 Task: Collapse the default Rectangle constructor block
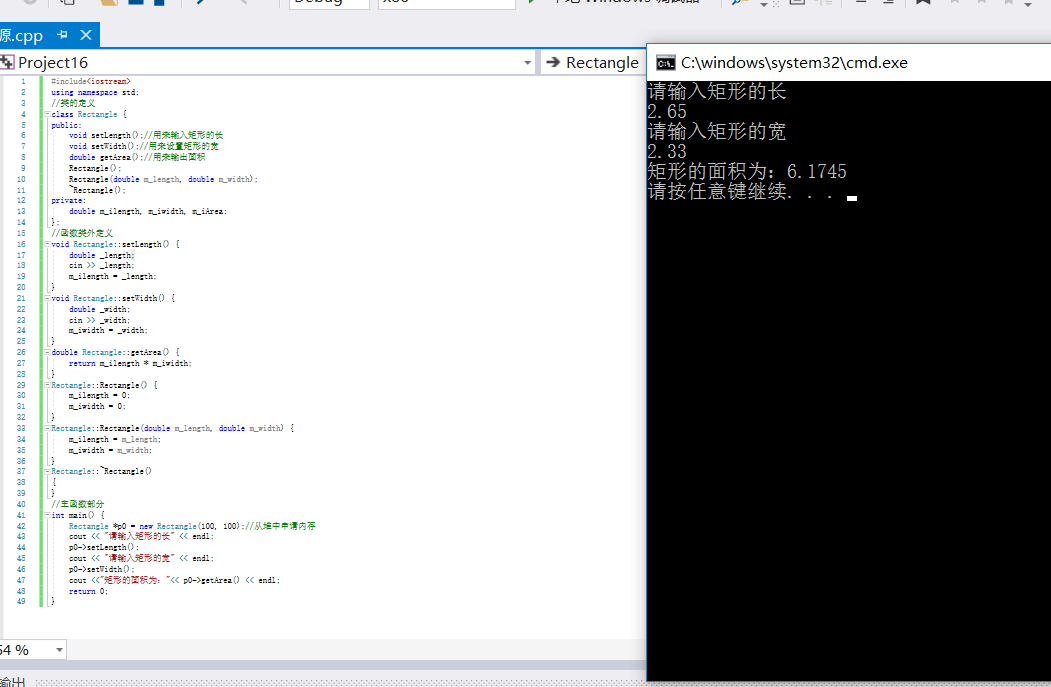(x=48, y=385)
